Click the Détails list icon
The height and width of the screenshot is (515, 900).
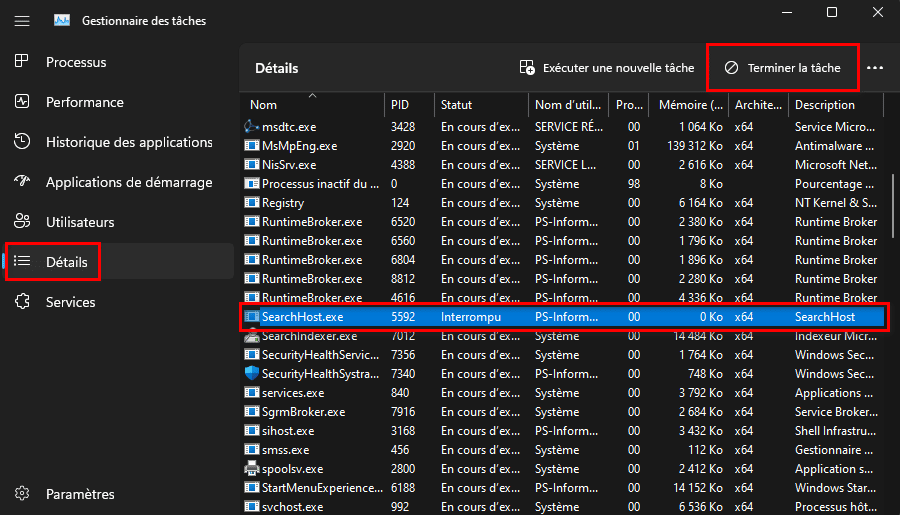(x=22, y=261)
